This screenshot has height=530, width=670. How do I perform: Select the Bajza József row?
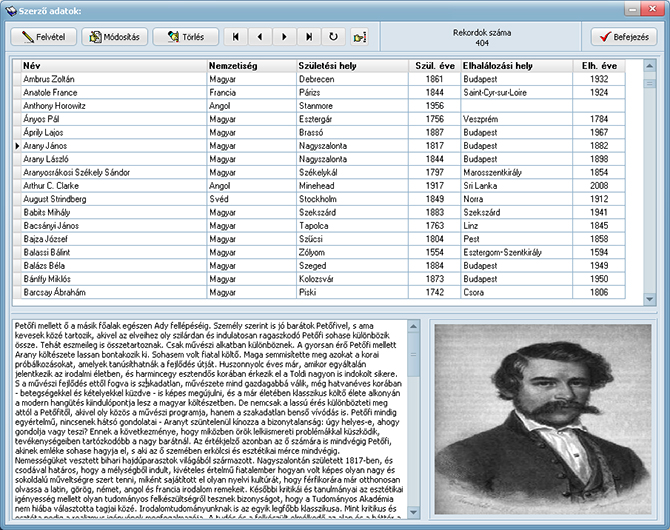(x=319, y=239)
